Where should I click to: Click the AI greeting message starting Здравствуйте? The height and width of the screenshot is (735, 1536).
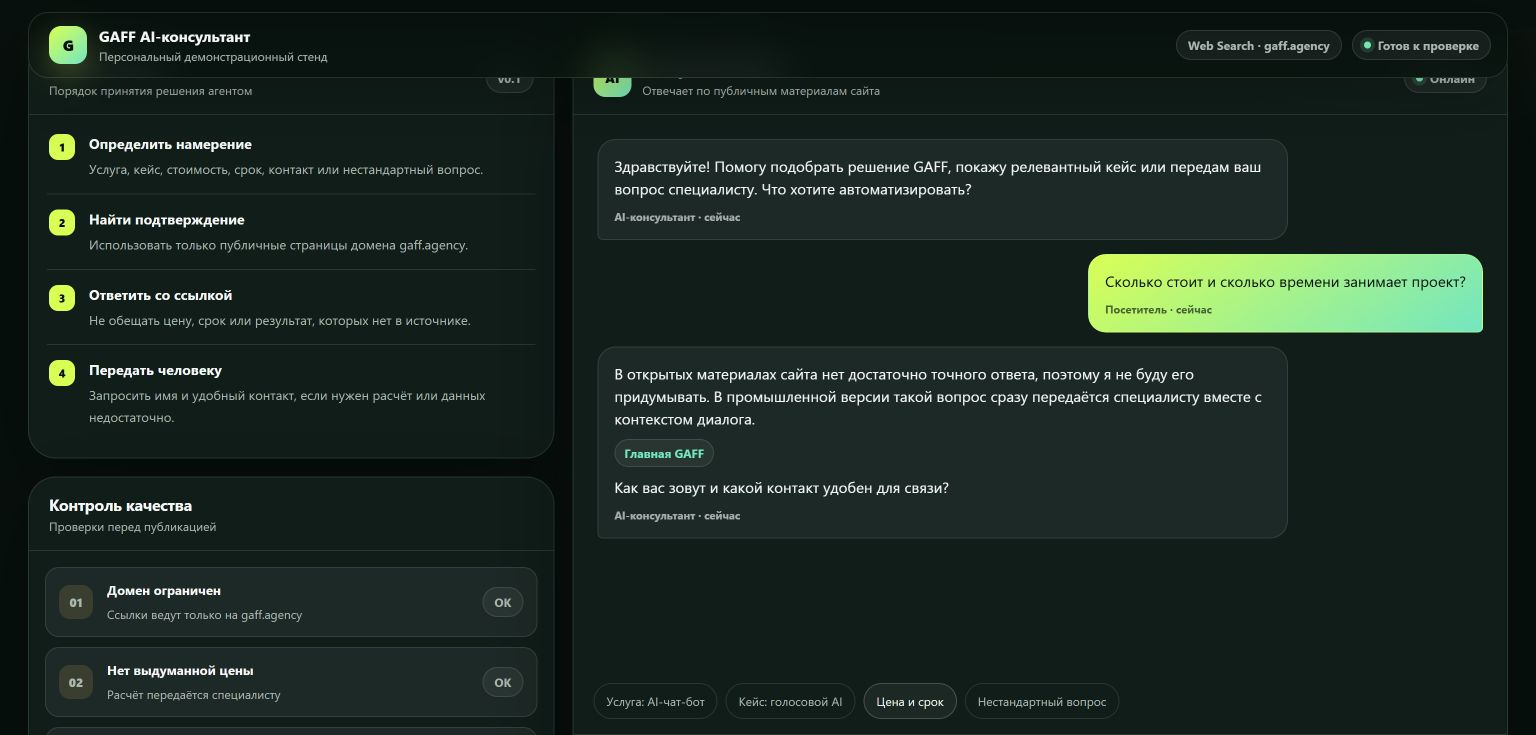click(x=942, y=189)
